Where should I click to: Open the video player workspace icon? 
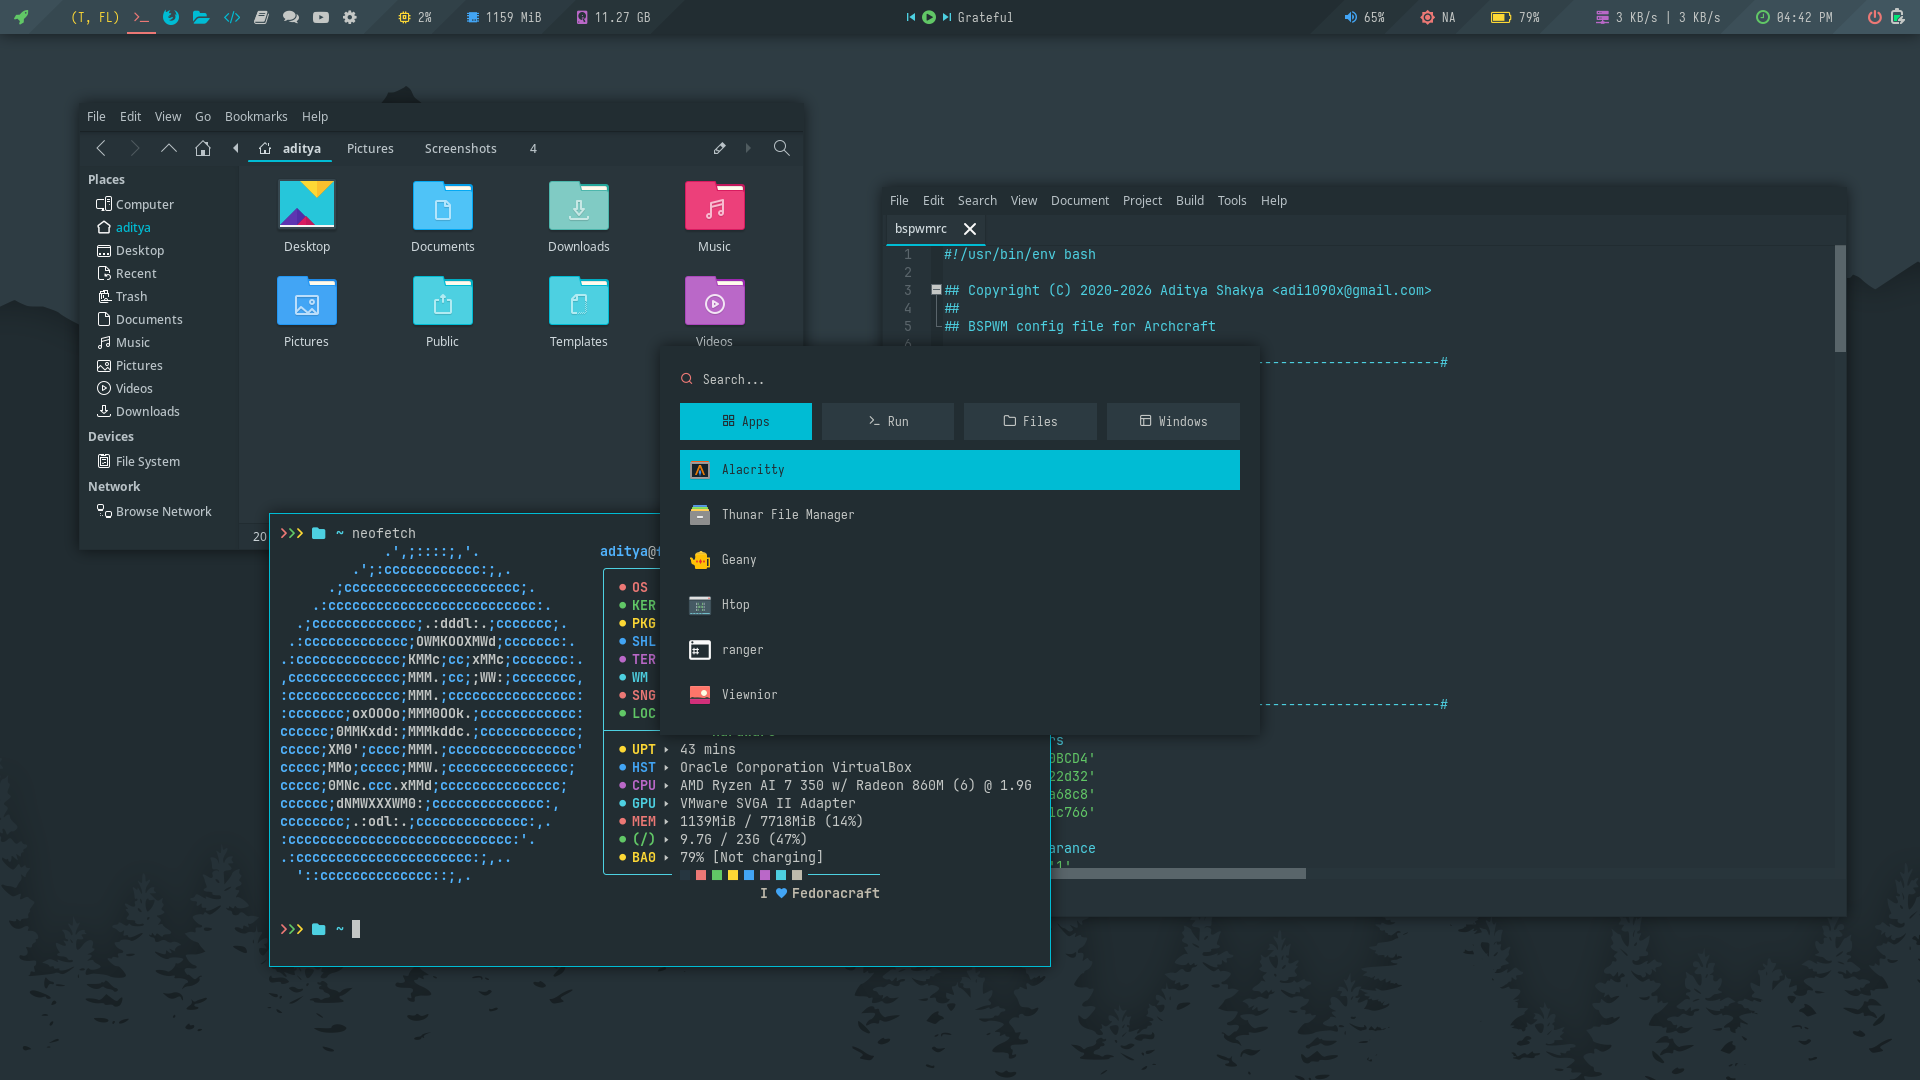(x=321, y=17)
